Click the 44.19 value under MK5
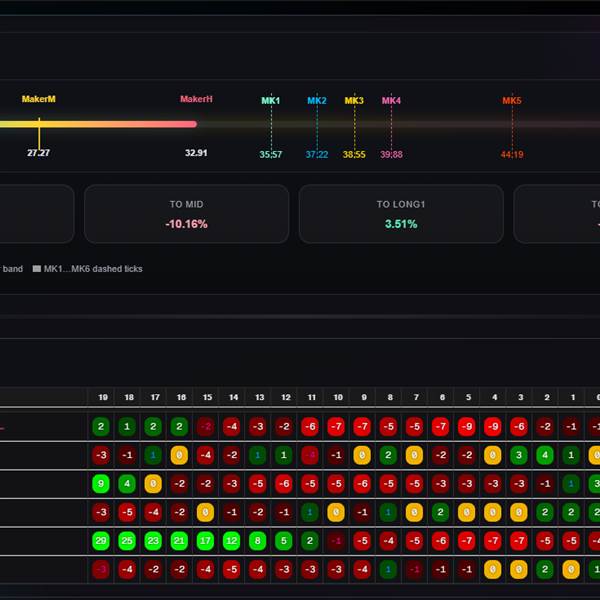The image size is (600, 600). coord(512,154)
